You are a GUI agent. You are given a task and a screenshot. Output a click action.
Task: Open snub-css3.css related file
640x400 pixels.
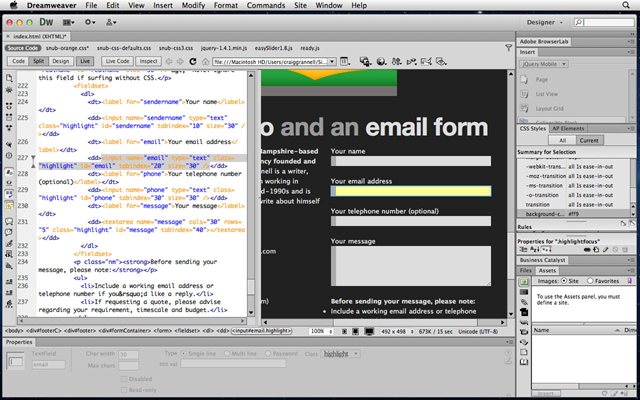click(176, 48)
